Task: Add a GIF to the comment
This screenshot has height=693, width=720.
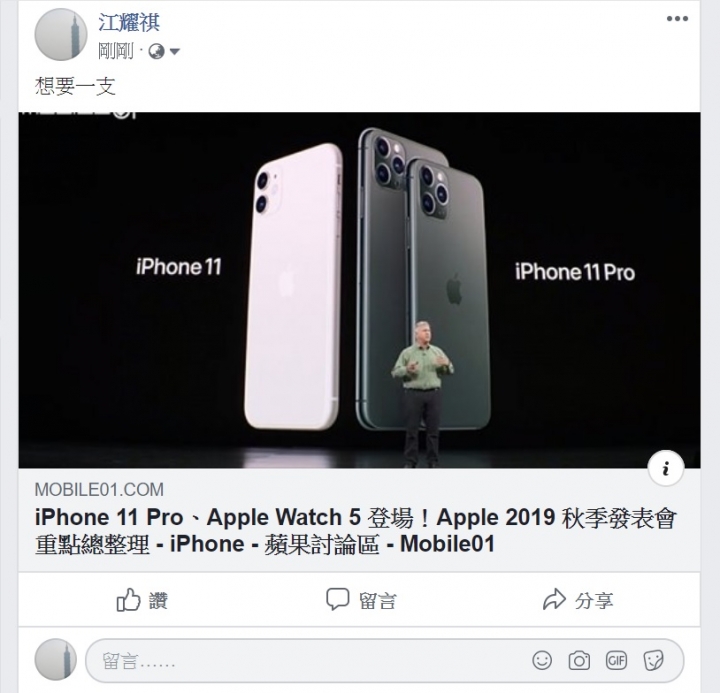Action: point(616,661)
